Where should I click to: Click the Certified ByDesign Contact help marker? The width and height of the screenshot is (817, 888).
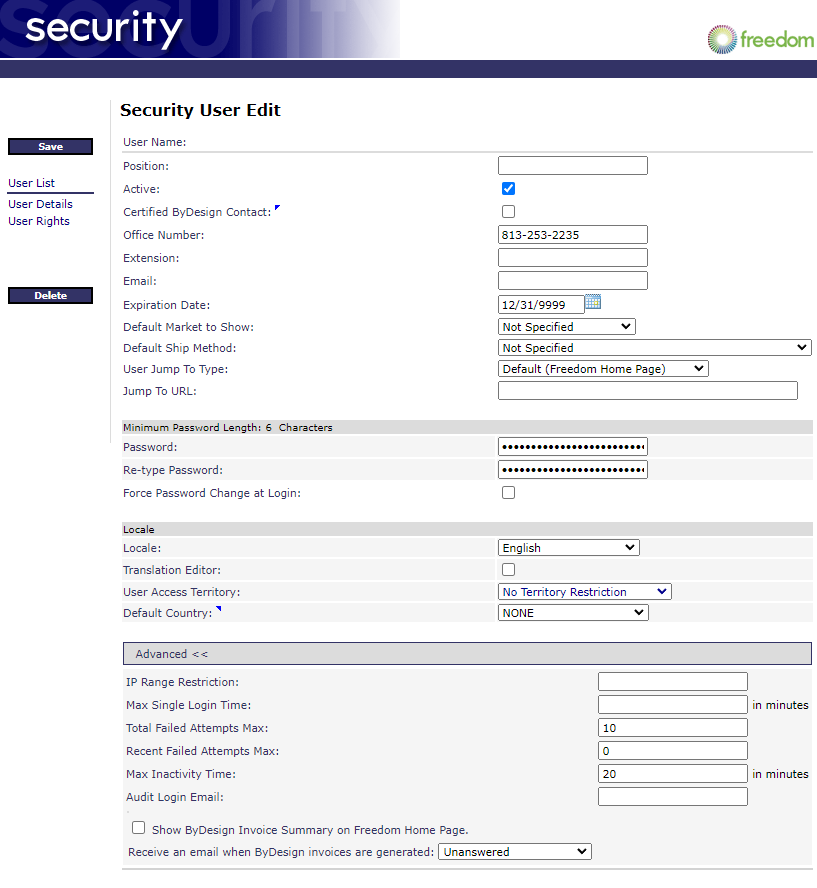pos(277,208)
